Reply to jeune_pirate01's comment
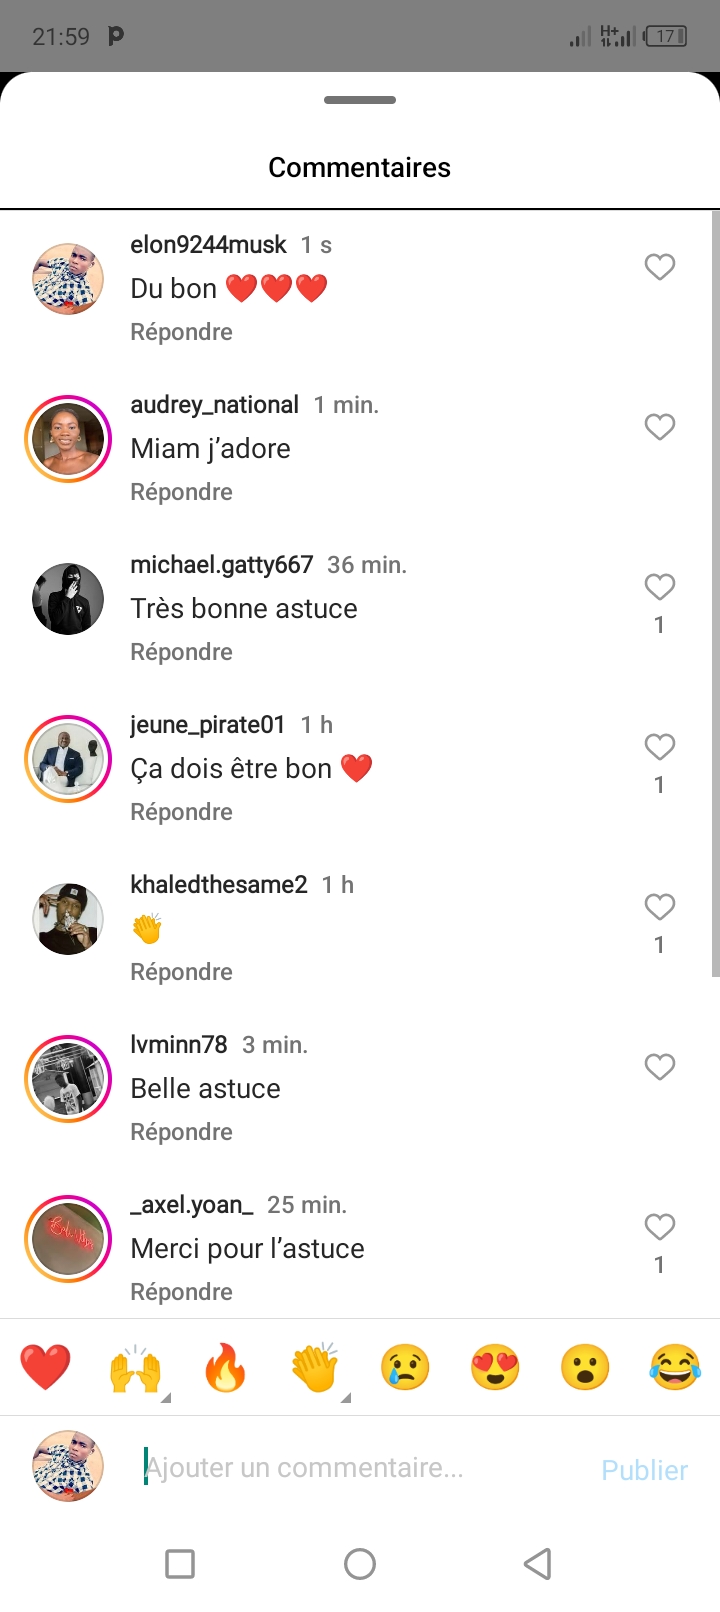 [181, 812]
